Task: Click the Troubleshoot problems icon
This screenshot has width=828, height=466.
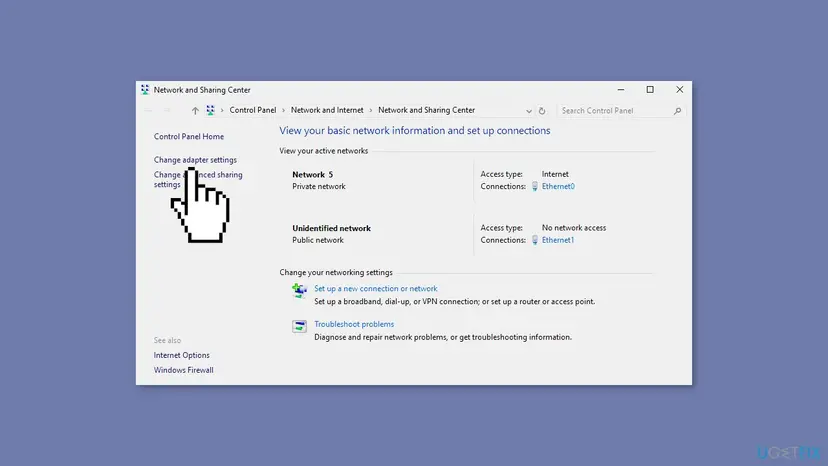Action: [x=299, y=326]
